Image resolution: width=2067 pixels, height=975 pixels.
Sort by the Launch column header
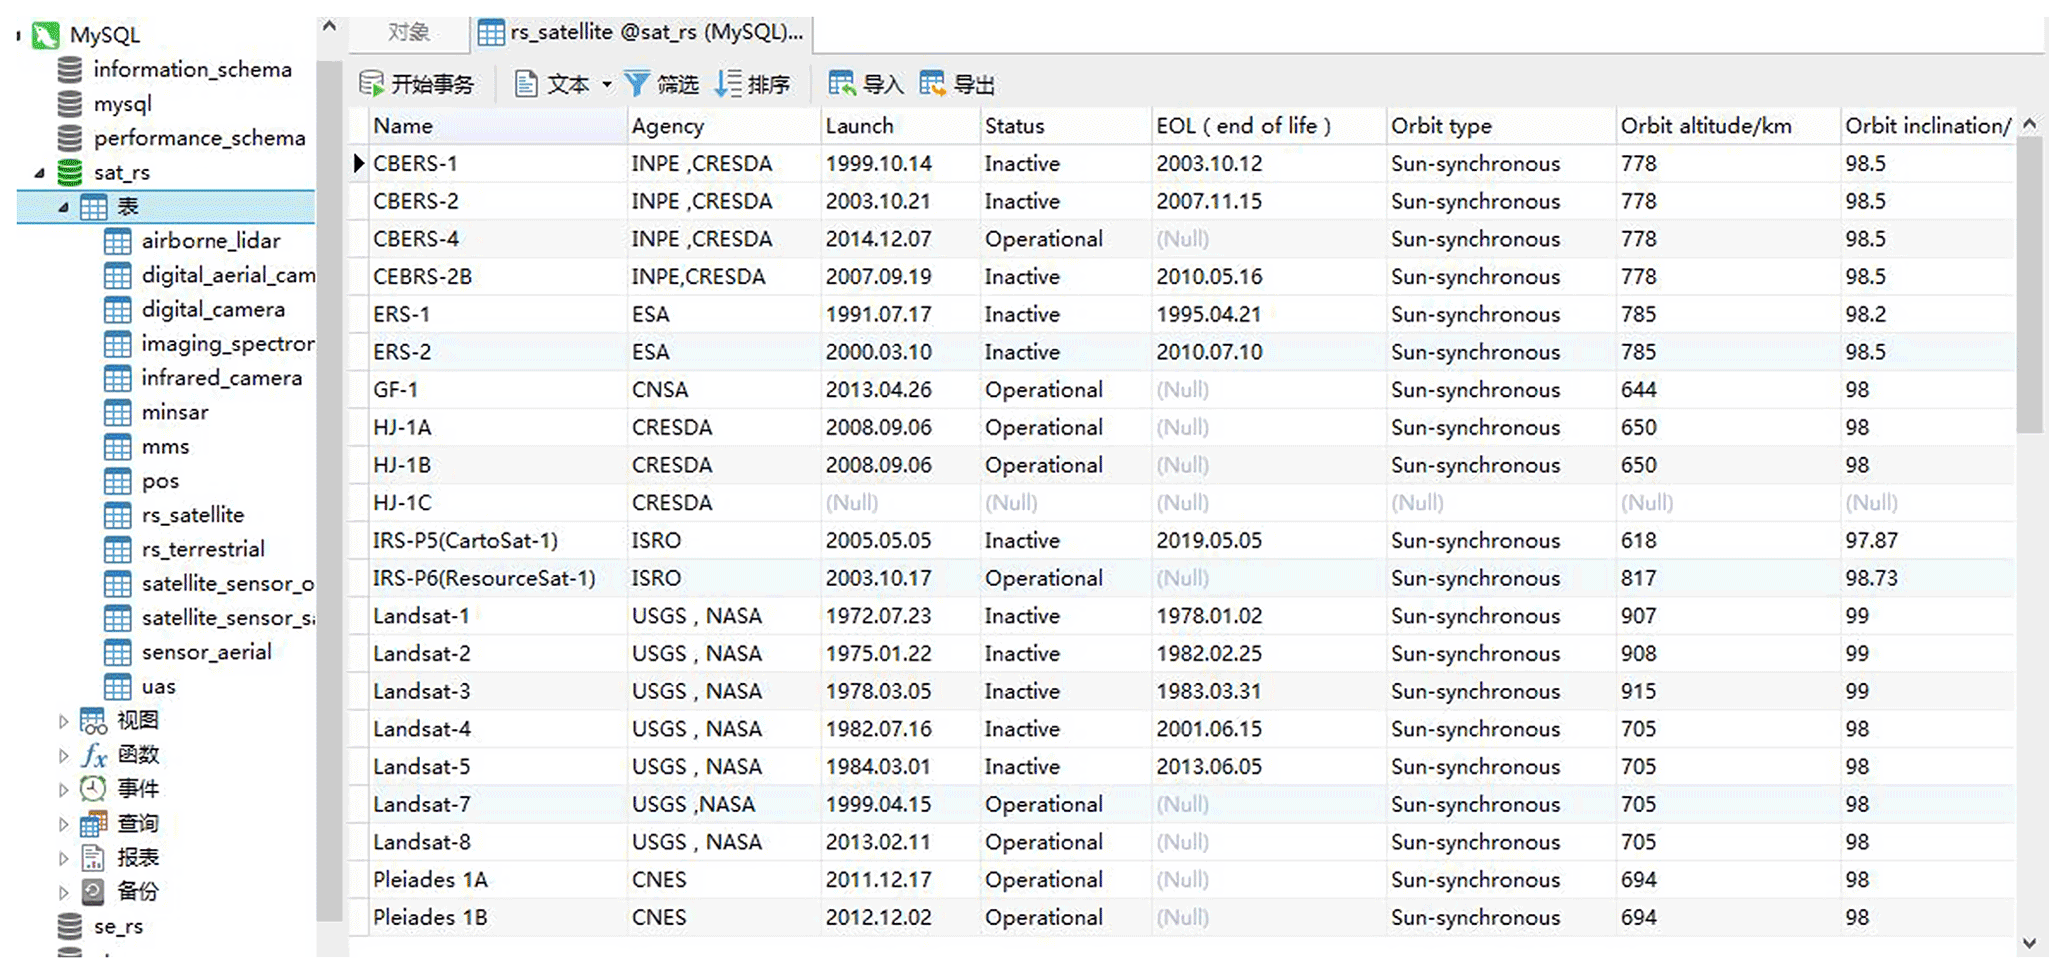click(860, 126)
